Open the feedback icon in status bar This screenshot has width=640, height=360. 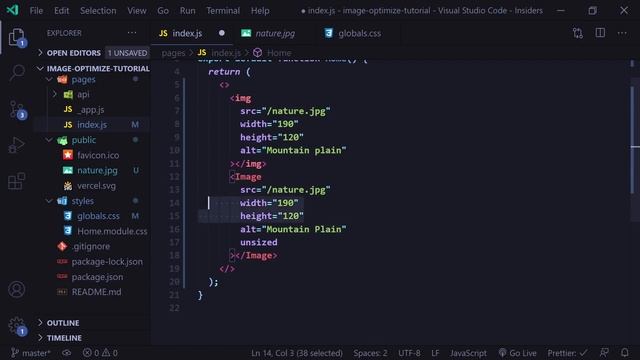(604, 353)
